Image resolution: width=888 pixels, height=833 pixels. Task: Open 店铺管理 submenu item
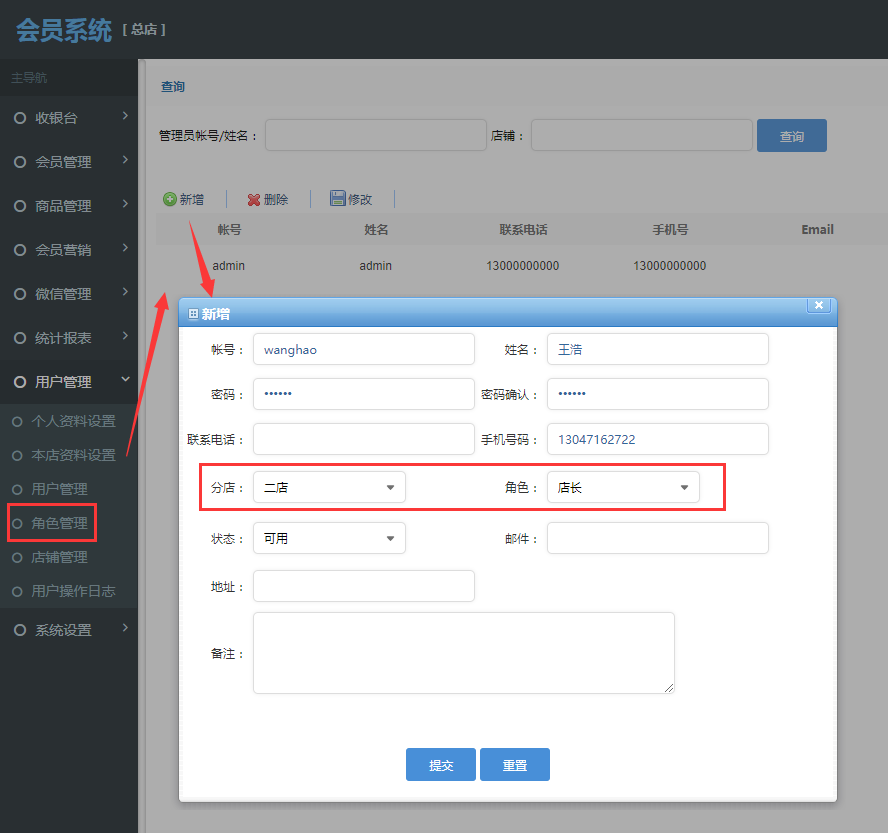click(59, 557)
